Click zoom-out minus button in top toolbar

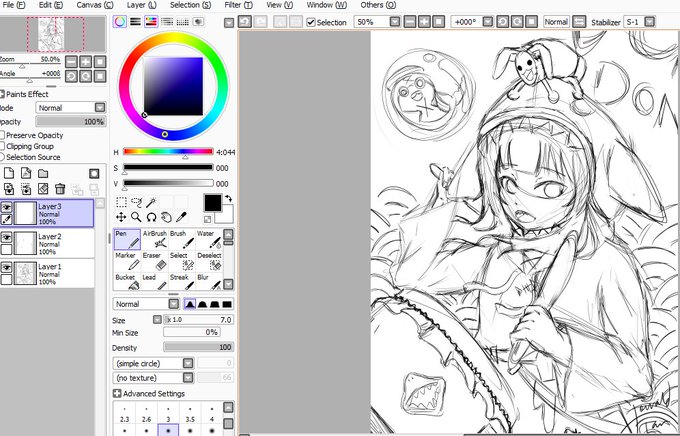410,22
